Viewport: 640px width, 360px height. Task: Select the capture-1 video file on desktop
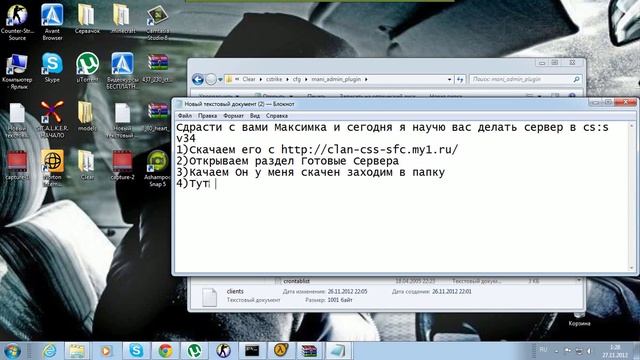coord(17,166)
